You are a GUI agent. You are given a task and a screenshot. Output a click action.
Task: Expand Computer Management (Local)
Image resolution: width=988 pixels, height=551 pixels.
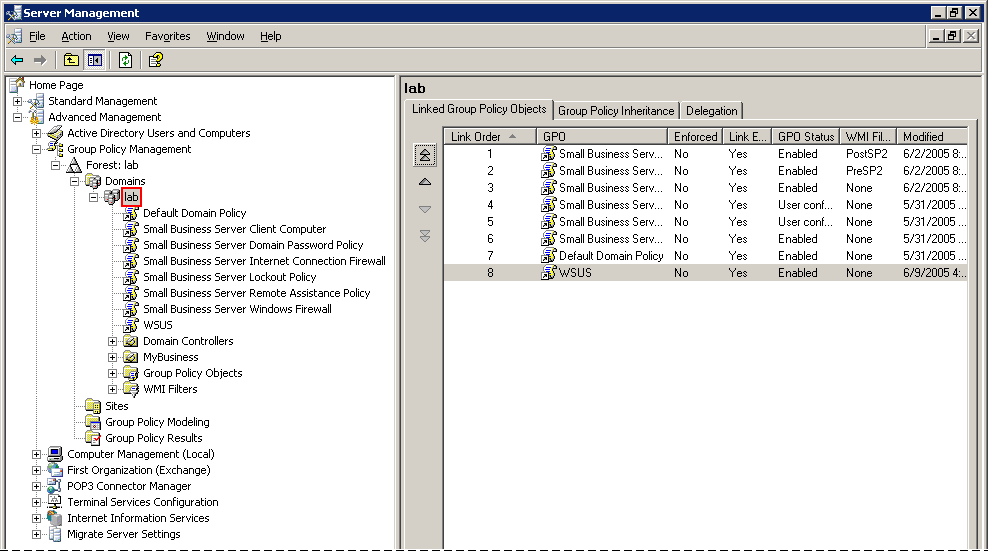pos(37,454)
